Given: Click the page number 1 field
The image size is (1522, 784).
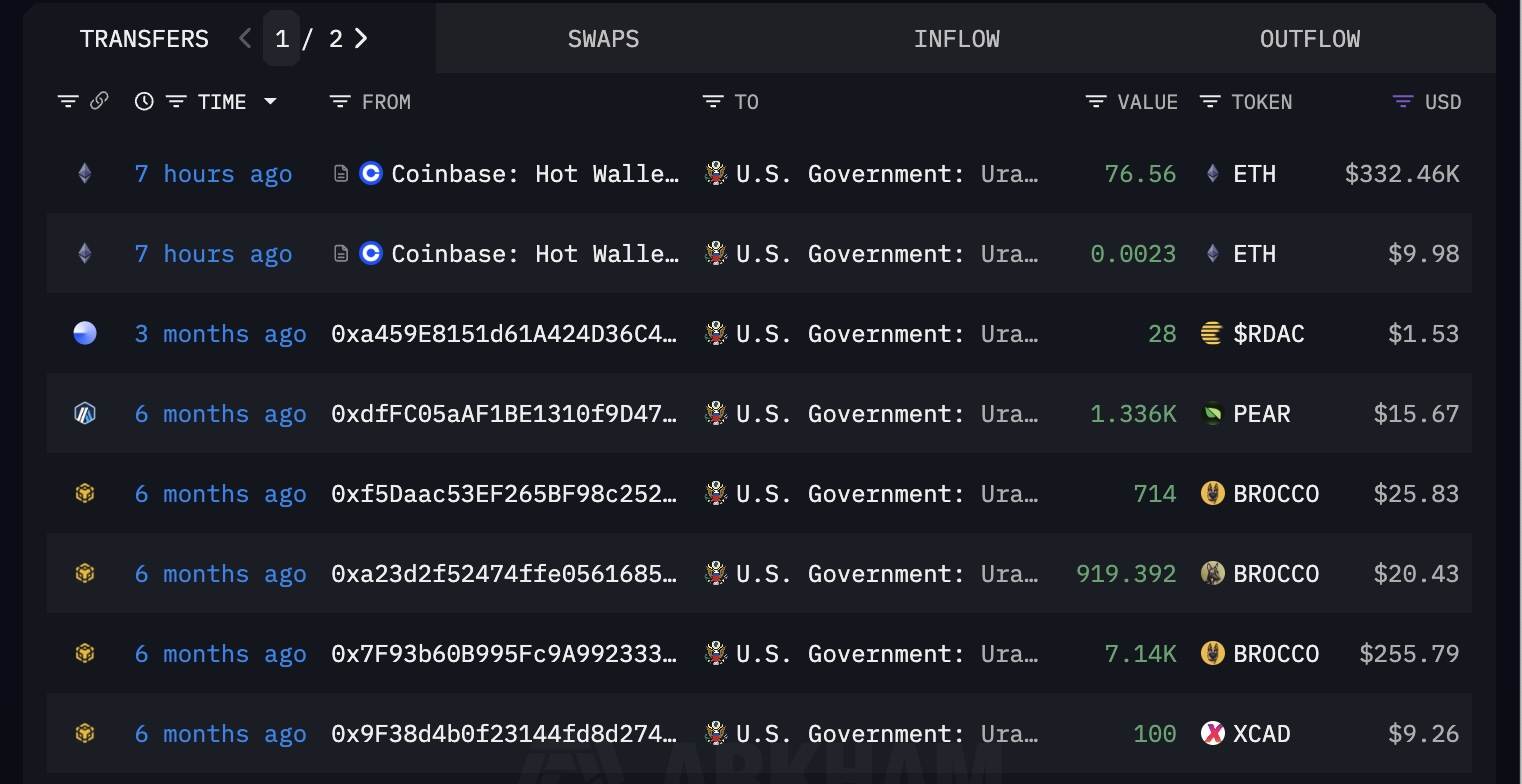Looking at the screenshot, I should click(x=282, y=39).
